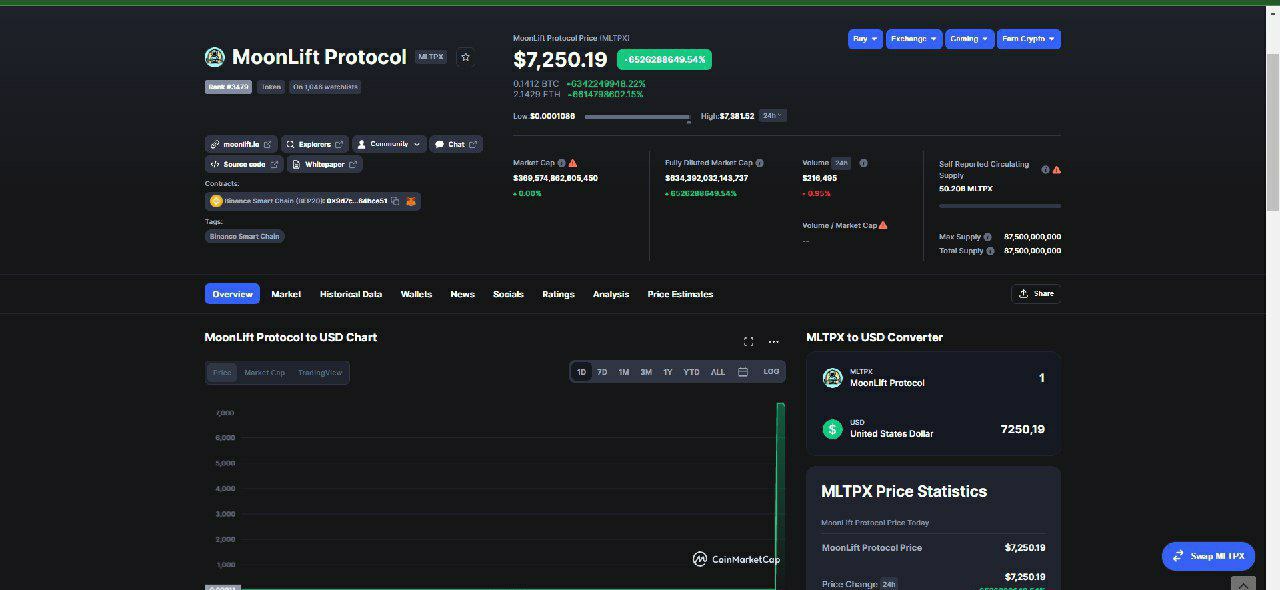The height and width of the screenshot is (590, 1280).
Task: Click the circulating supply progress bar
Action: tap(1000, 206)
